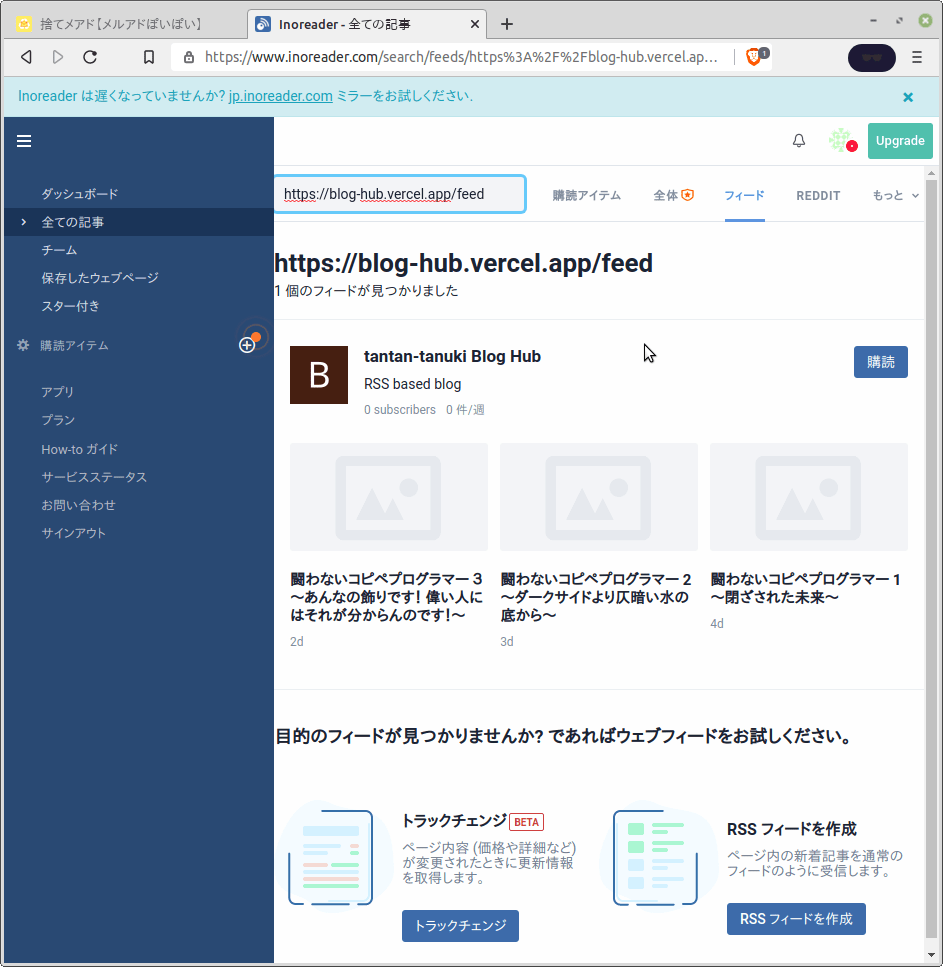
Task: Select the フィード search tab
Action: tap(744, 195)
